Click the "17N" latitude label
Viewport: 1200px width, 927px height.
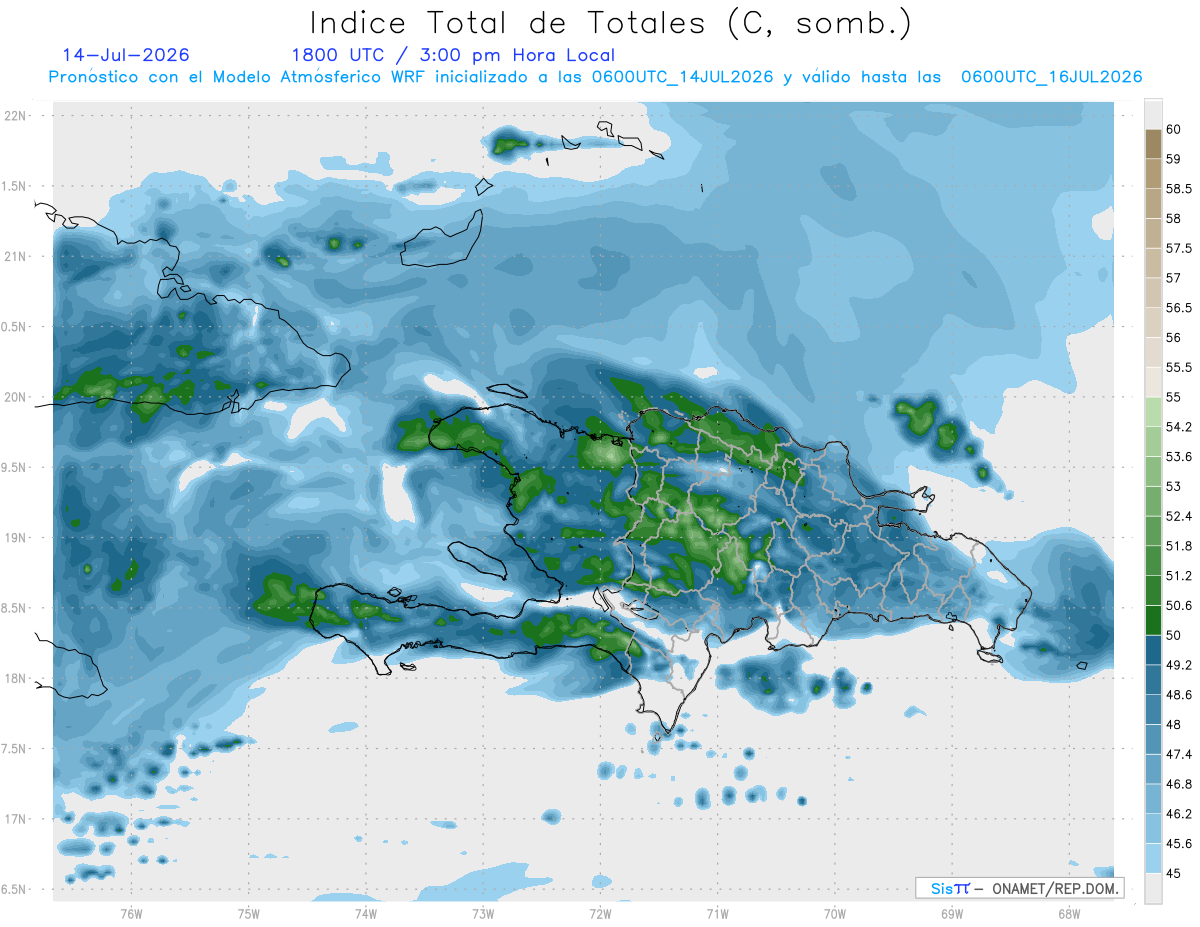pos(15,818)
